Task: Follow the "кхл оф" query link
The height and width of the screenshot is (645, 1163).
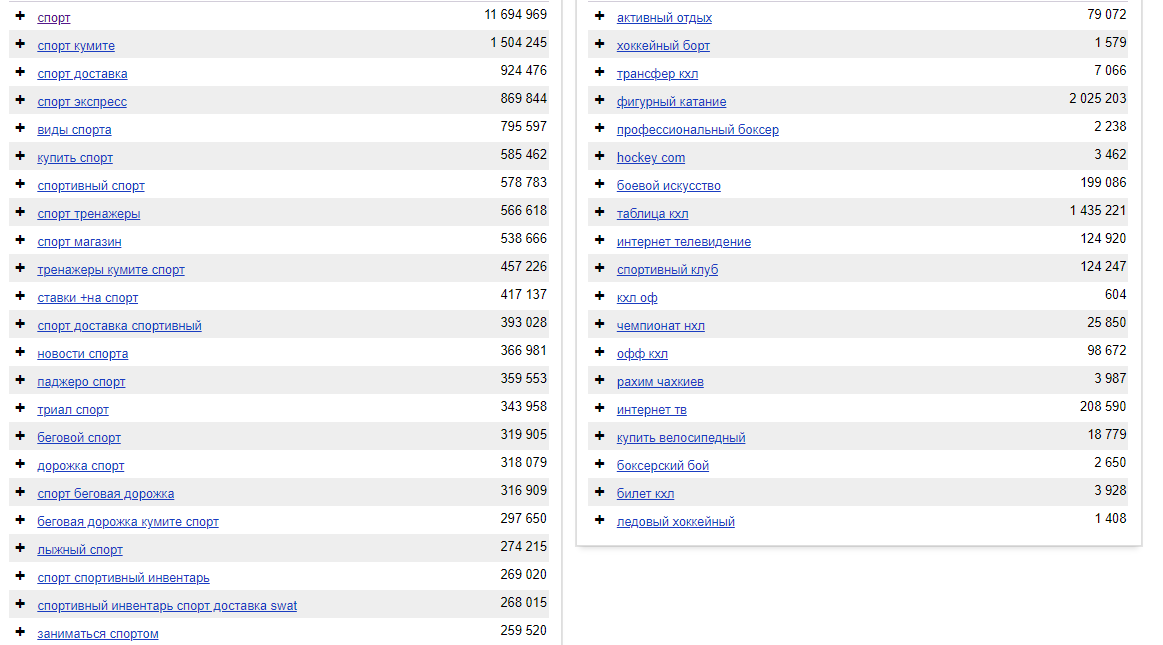Action: pyautogui.click(x=637, y=298)
